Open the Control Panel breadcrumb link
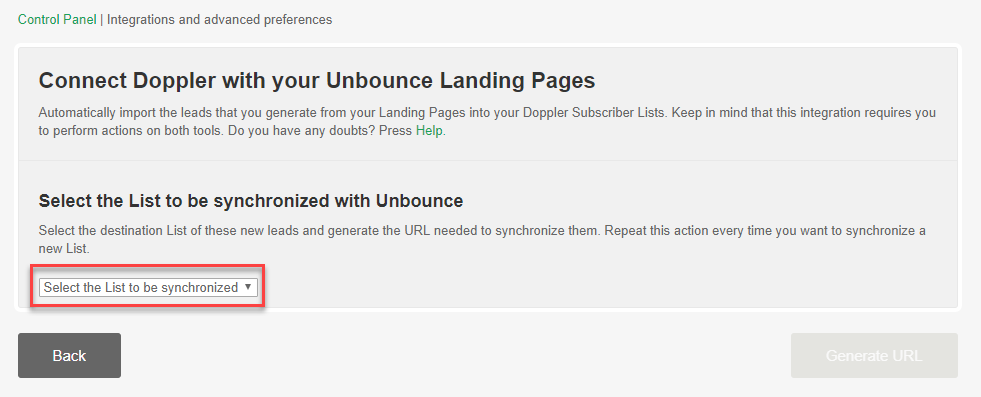The image size is (981, 397). 57,19
